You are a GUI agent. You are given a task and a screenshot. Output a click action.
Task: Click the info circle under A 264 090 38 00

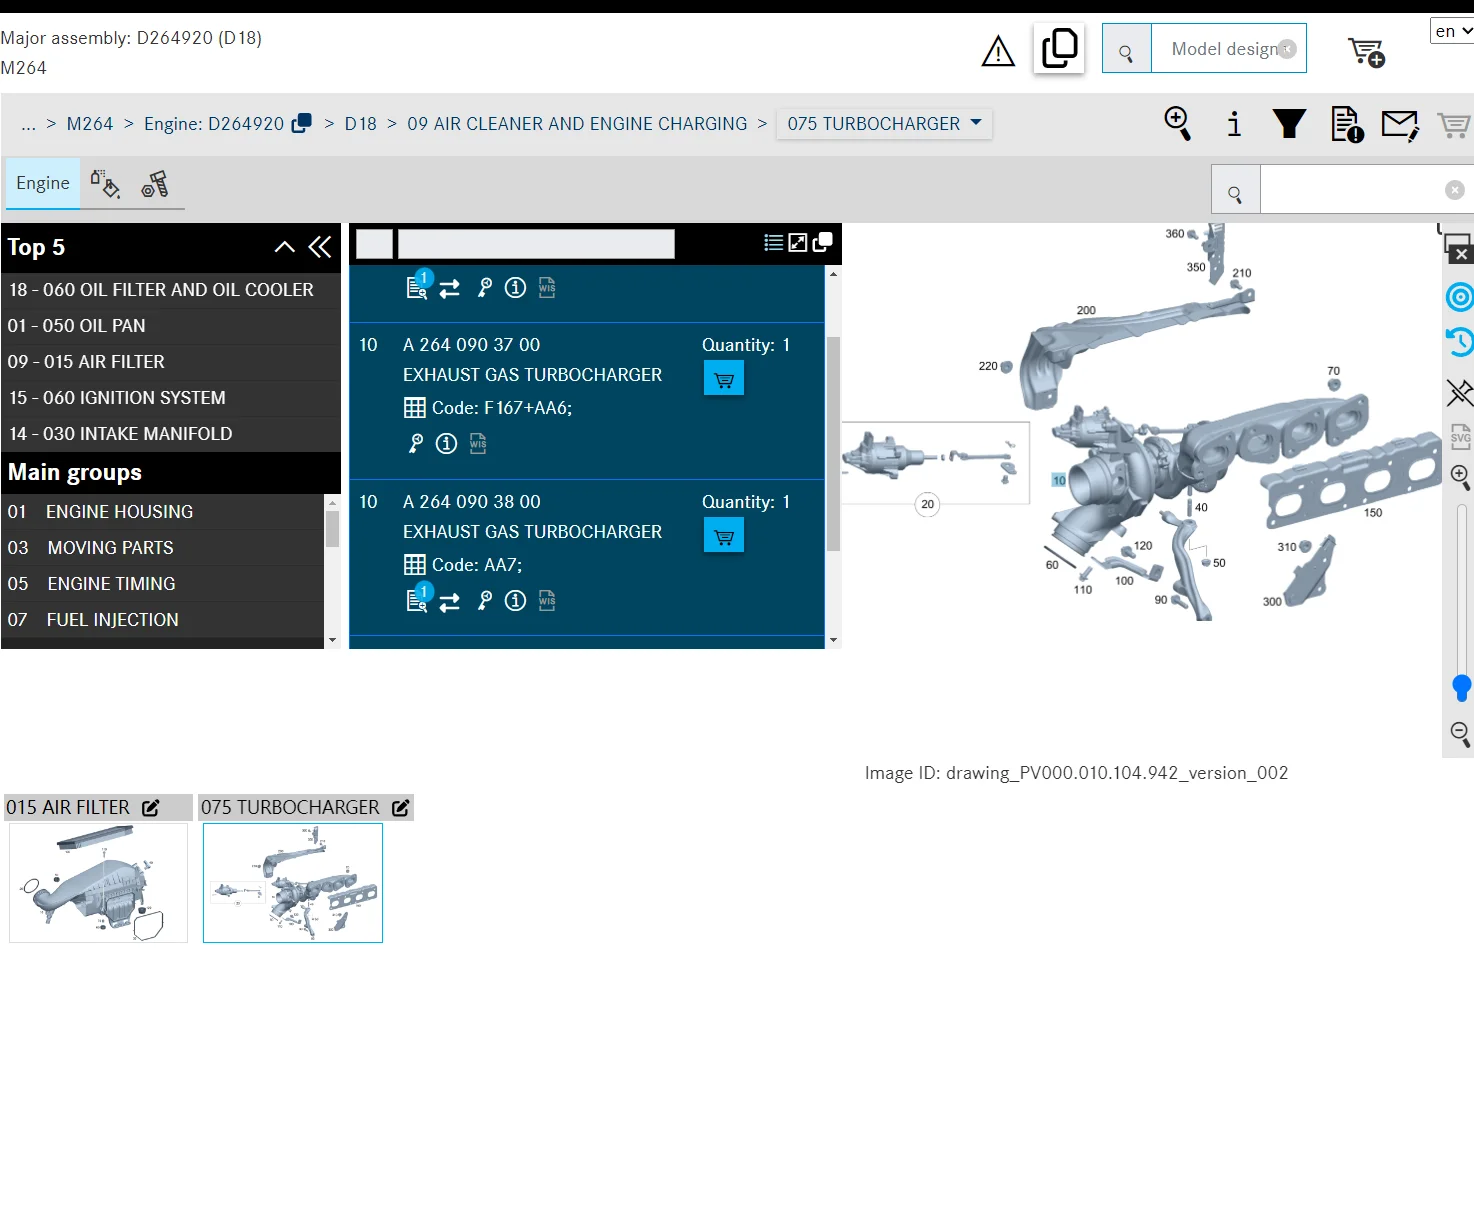tap(515, 601)
